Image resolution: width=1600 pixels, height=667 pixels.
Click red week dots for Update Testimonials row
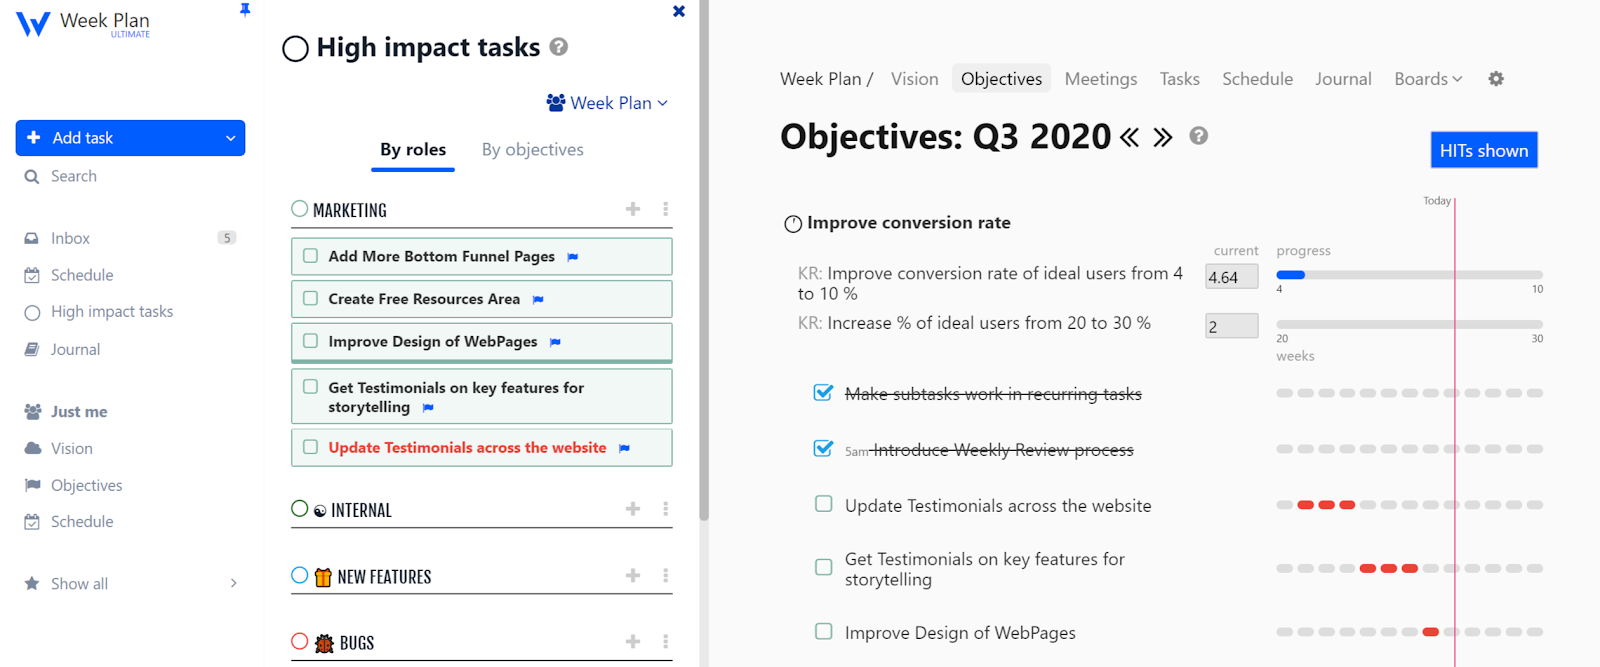[x=1326, y=505]
